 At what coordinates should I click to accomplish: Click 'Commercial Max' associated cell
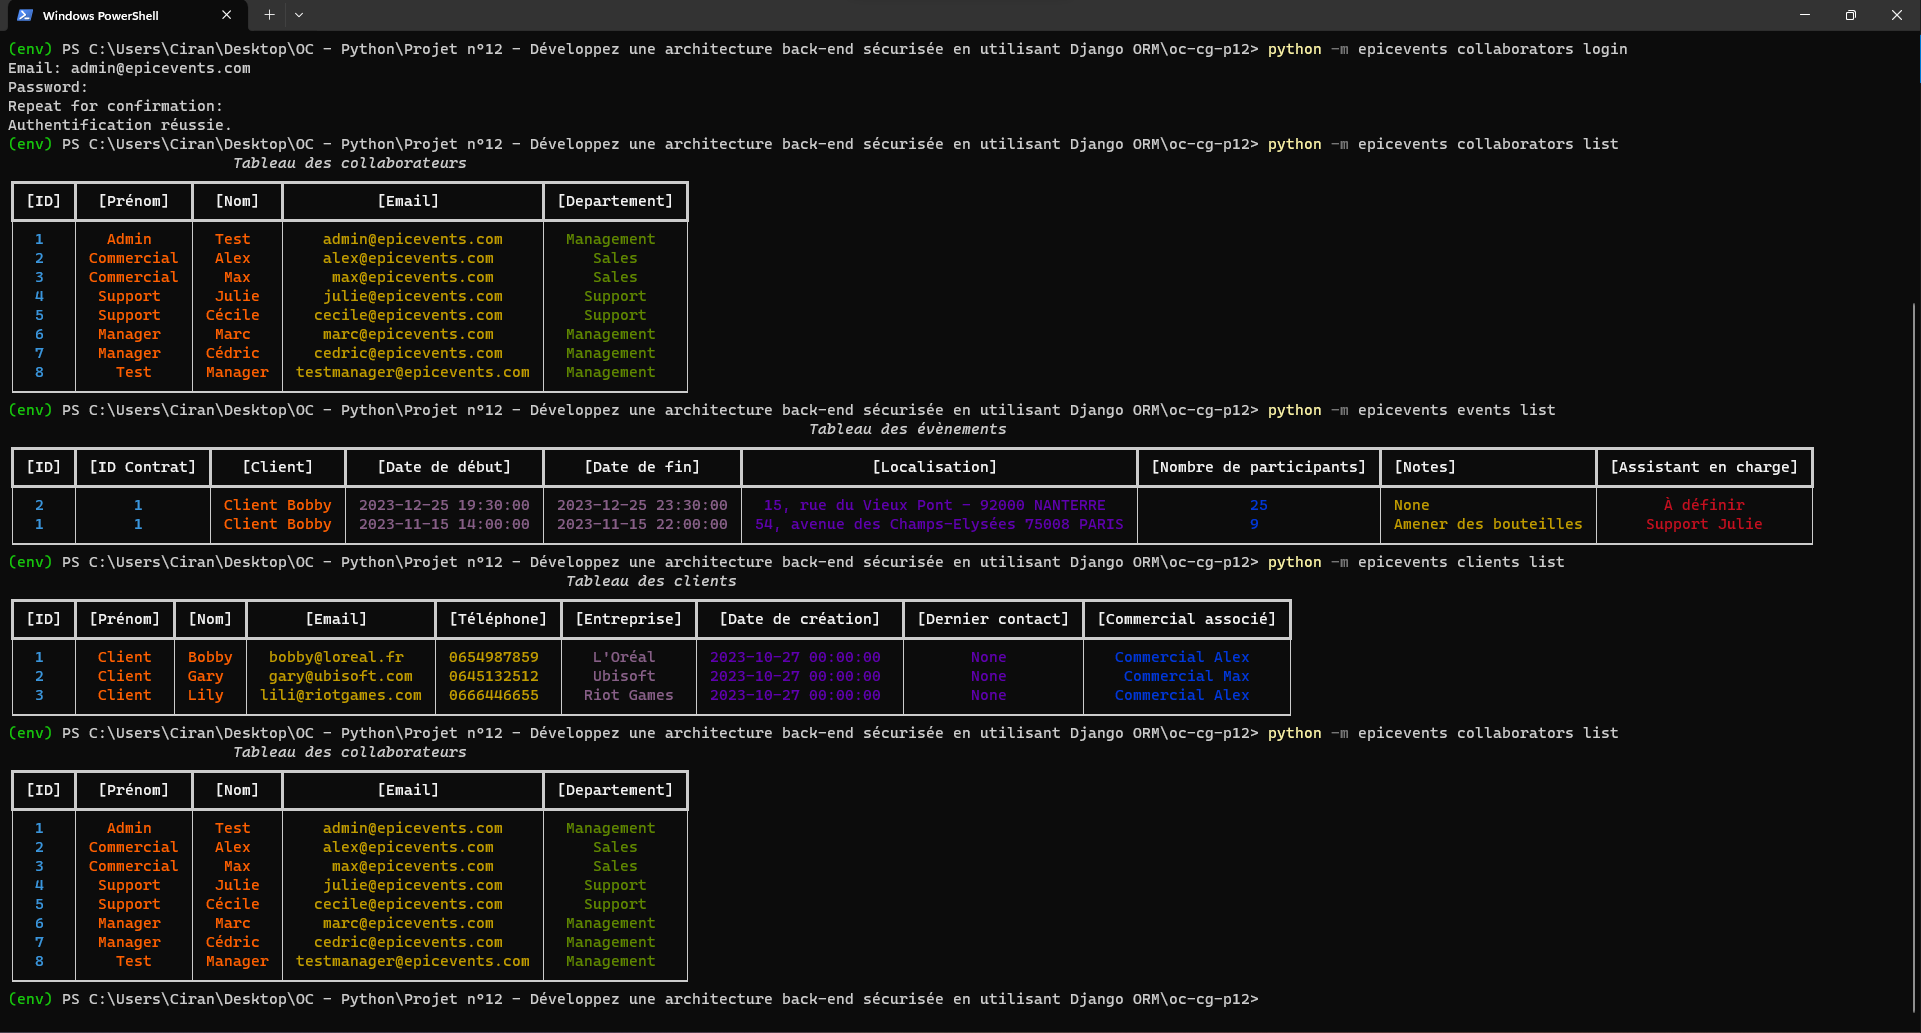(x=1187, y=676)
